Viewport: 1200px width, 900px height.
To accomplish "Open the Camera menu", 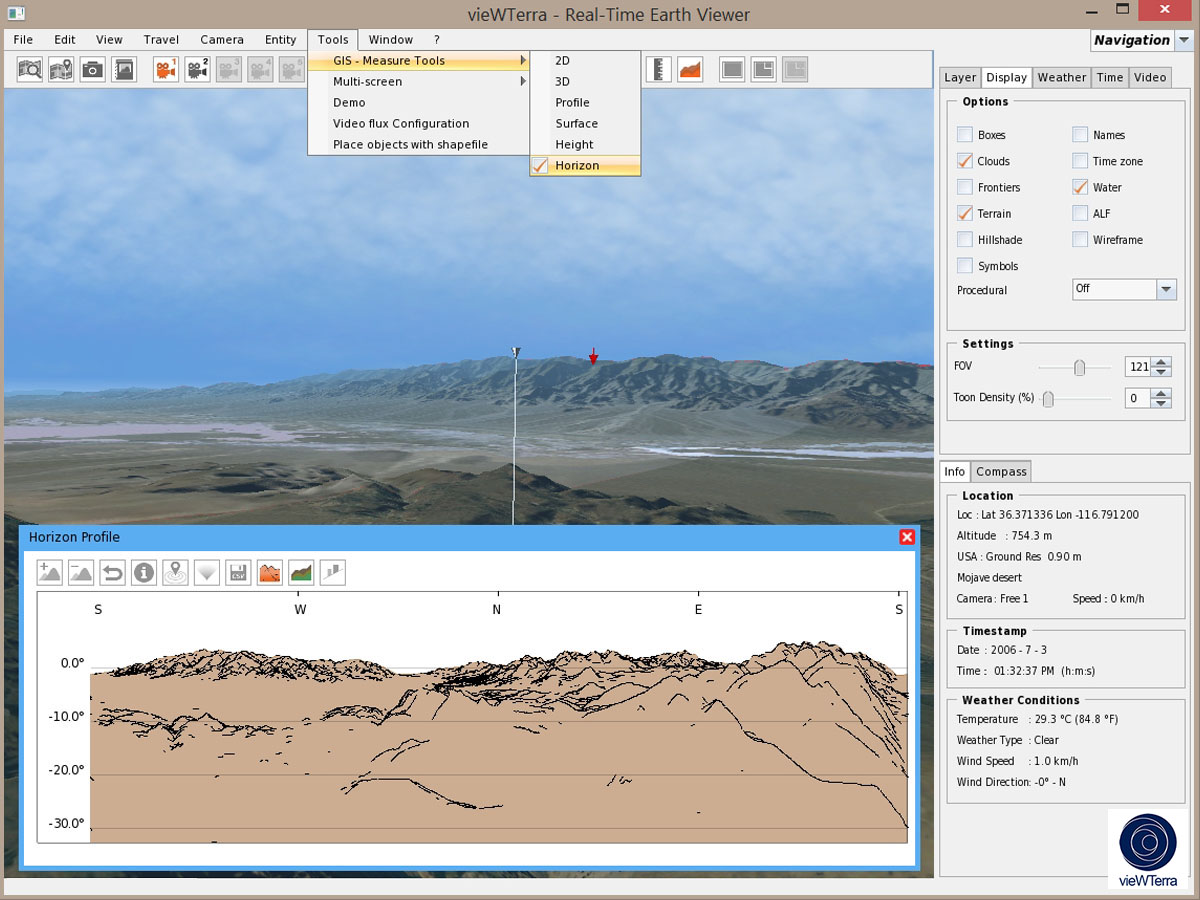I will 222,40.
